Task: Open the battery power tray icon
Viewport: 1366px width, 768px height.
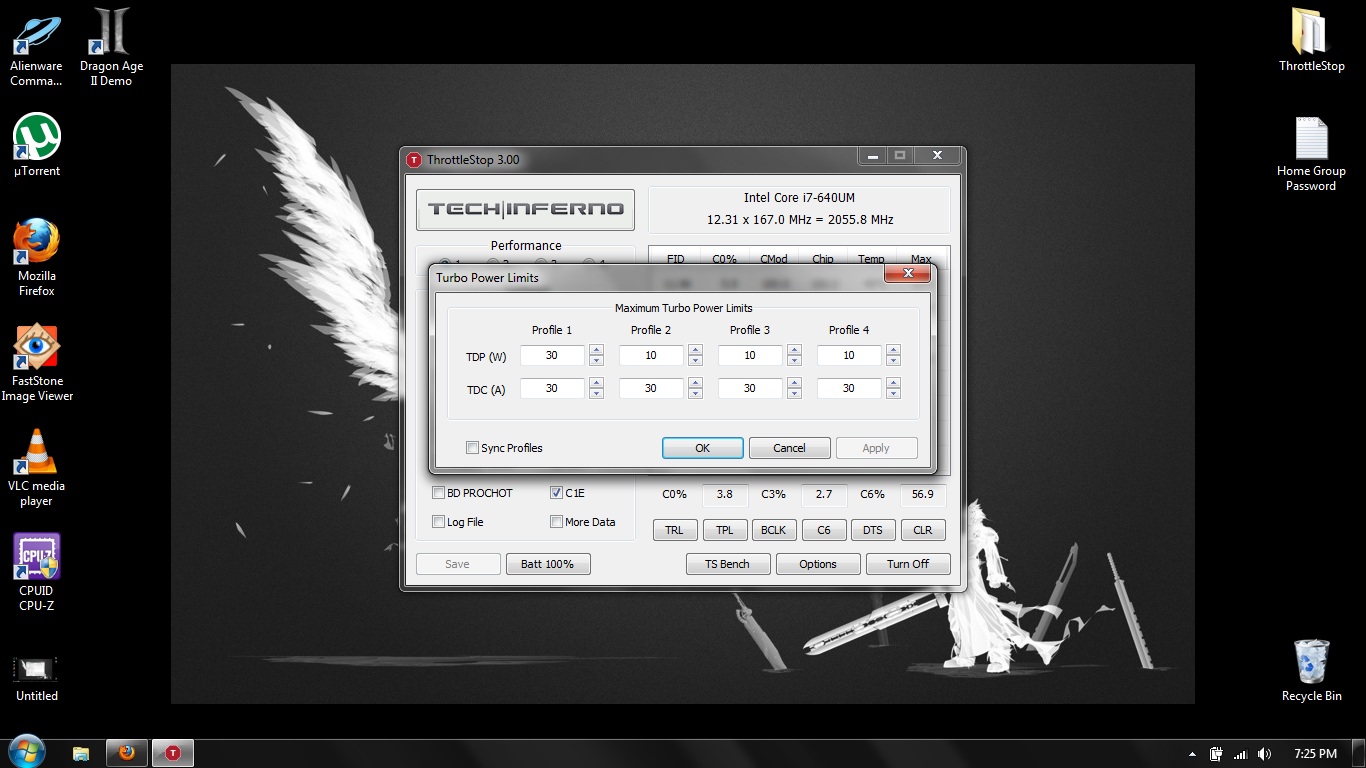Action: coord(1216,754)
